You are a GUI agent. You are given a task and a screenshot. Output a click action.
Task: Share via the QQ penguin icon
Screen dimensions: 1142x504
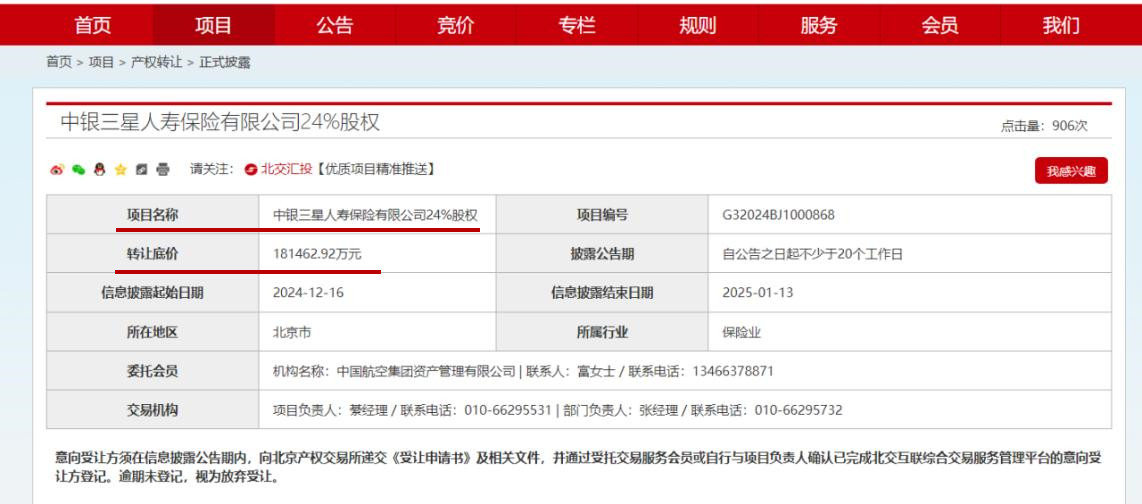[97, 169]
